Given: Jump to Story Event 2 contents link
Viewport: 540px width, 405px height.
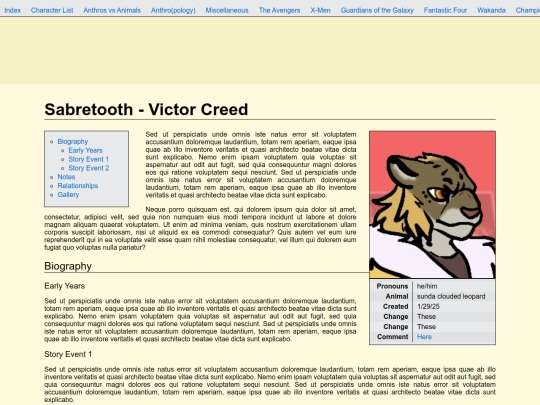Looking at the screenshot, I should (89, 168).
